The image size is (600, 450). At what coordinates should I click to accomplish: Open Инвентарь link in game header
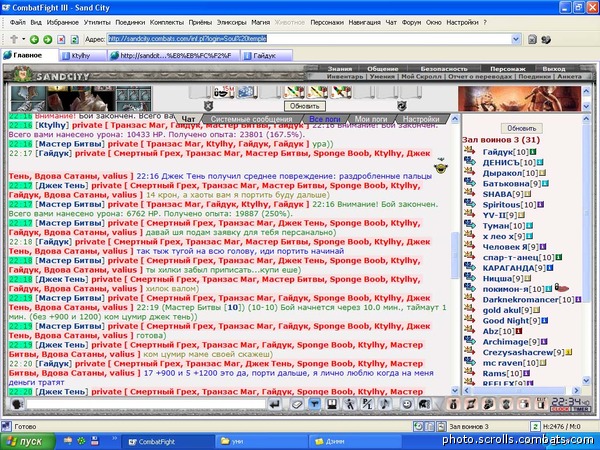(345, 77)
